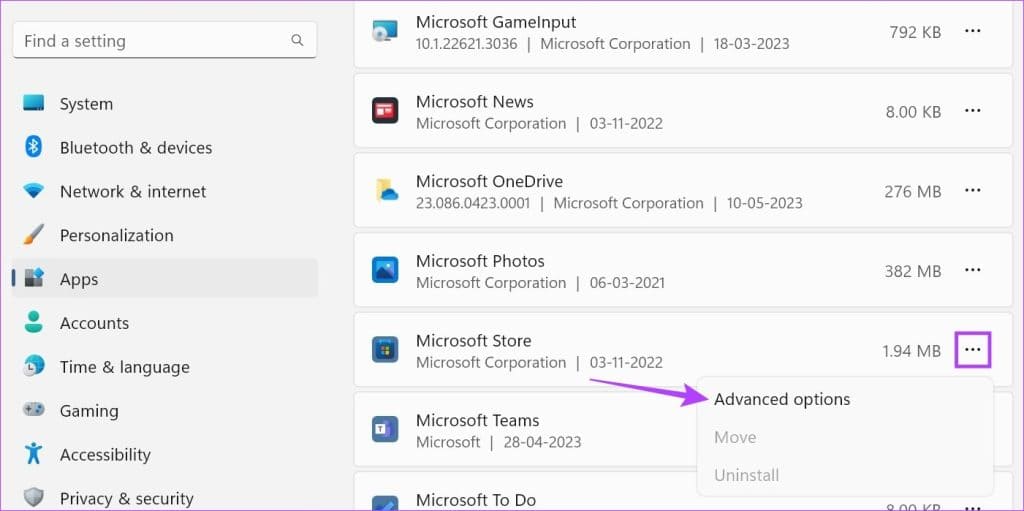Click the 8.00 KB size of Microsoft News
Screen dimensions: 1024x511
pyautogui.click(x=913, y=112)
